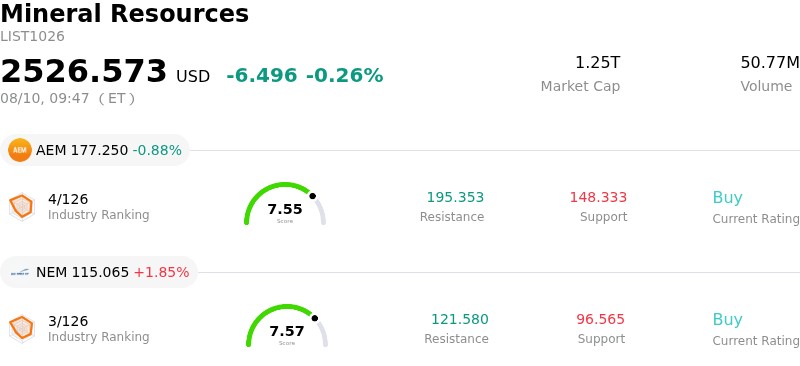The image size is (800, 366).
Task: Click AEM's Buy current rating
Action: 727,198
